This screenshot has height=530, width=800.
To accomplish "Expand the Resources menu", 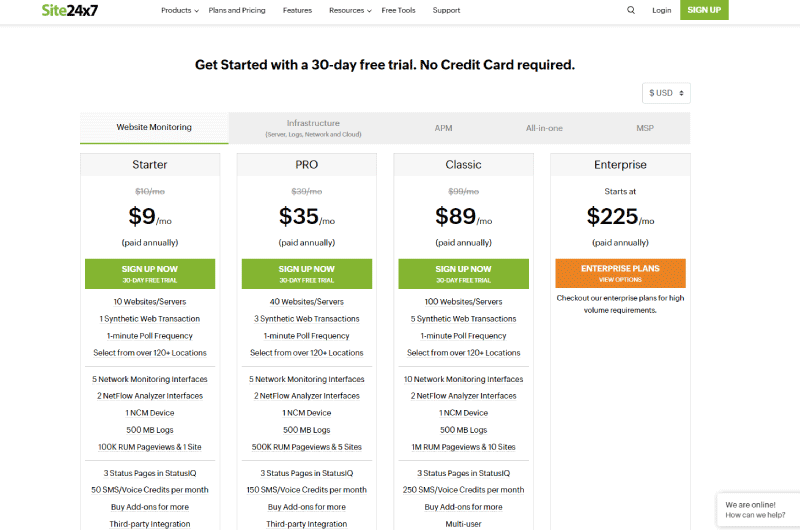I will coord(350,10).
